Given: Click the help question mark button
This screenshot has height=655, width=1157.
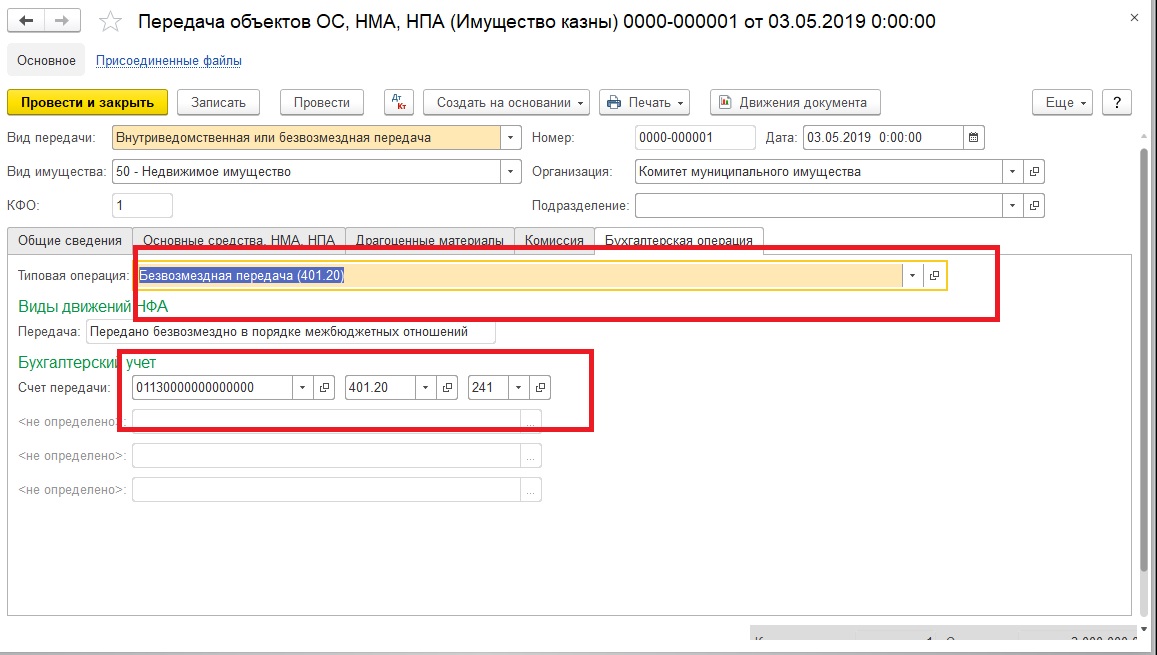Looking at the screenshot, I should click(x=1116, y=102).
